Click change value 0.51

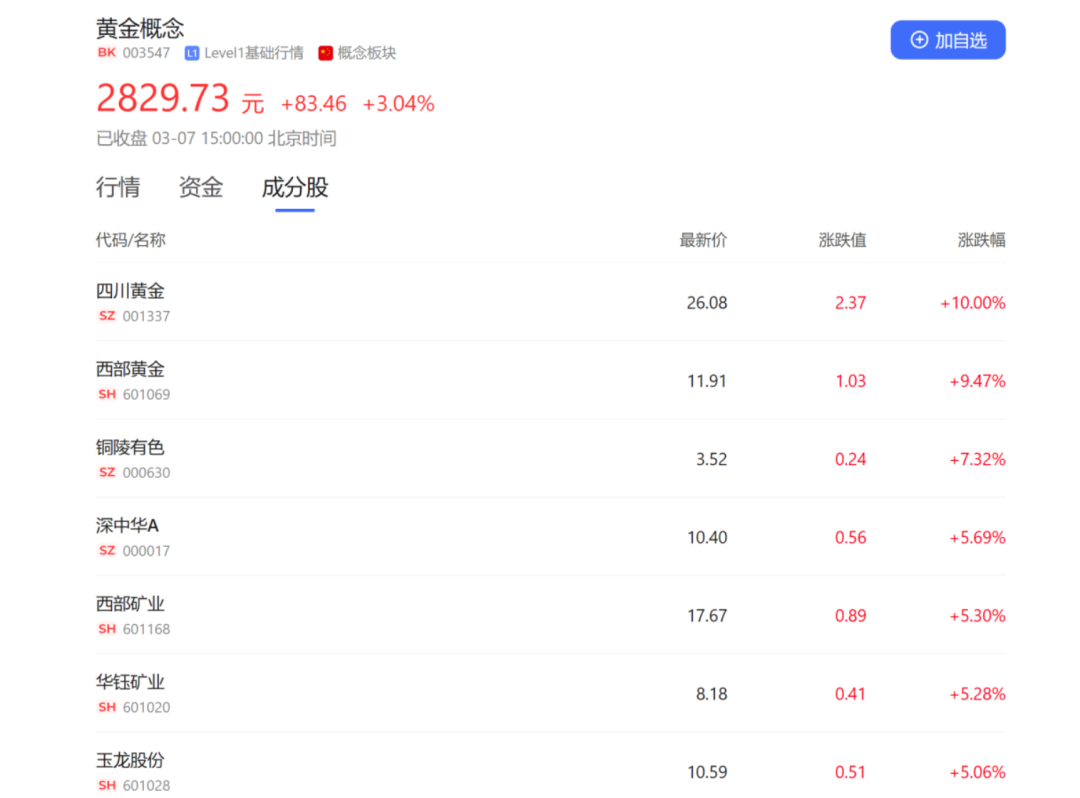[850, 773]
